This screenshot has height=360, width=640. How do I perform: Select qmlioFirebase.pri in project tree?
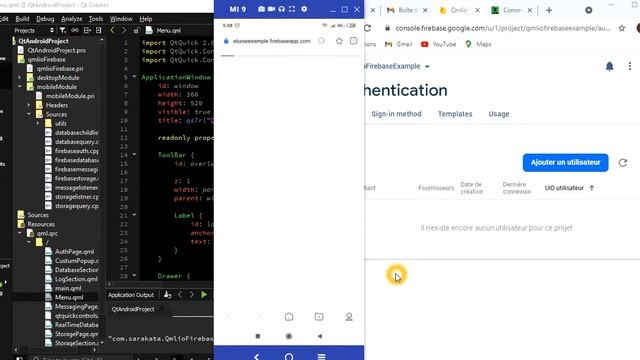point(60,69)
